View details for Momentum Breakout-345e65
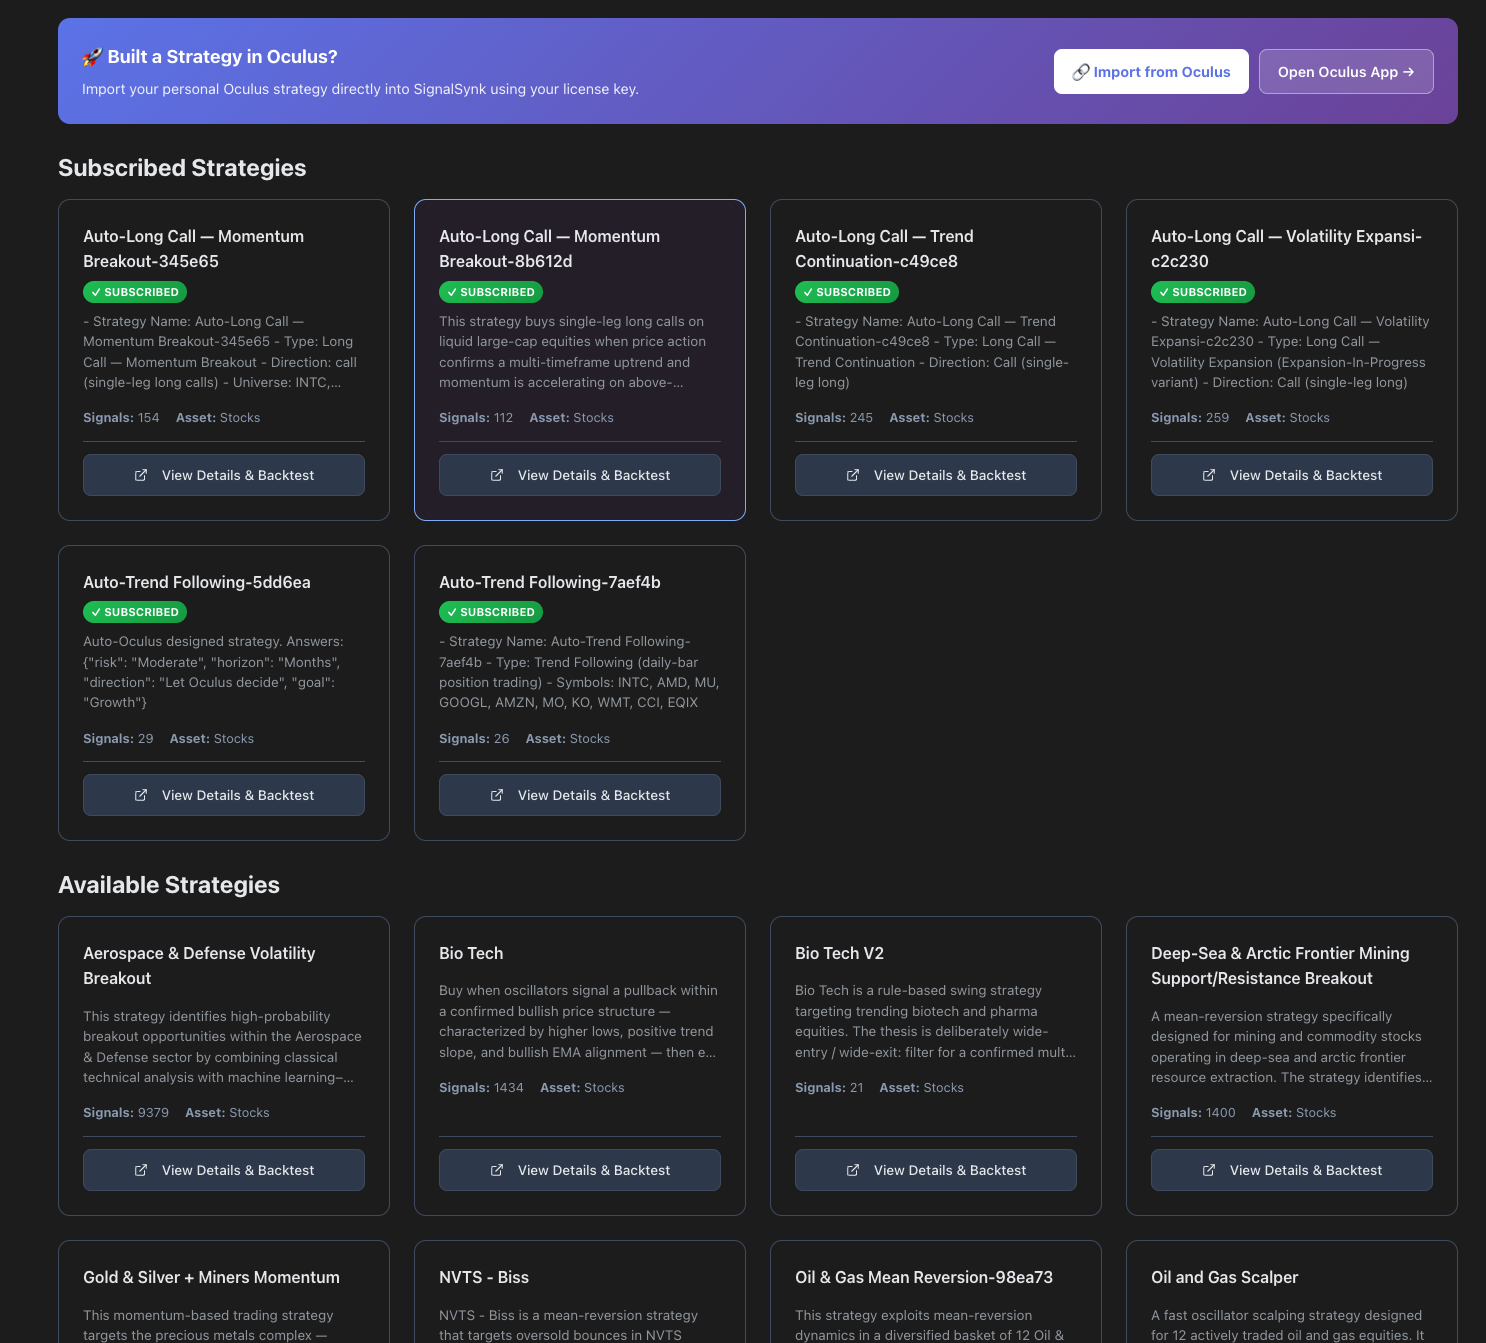This screenshot has height=1343, width=1486. (224, 475)
